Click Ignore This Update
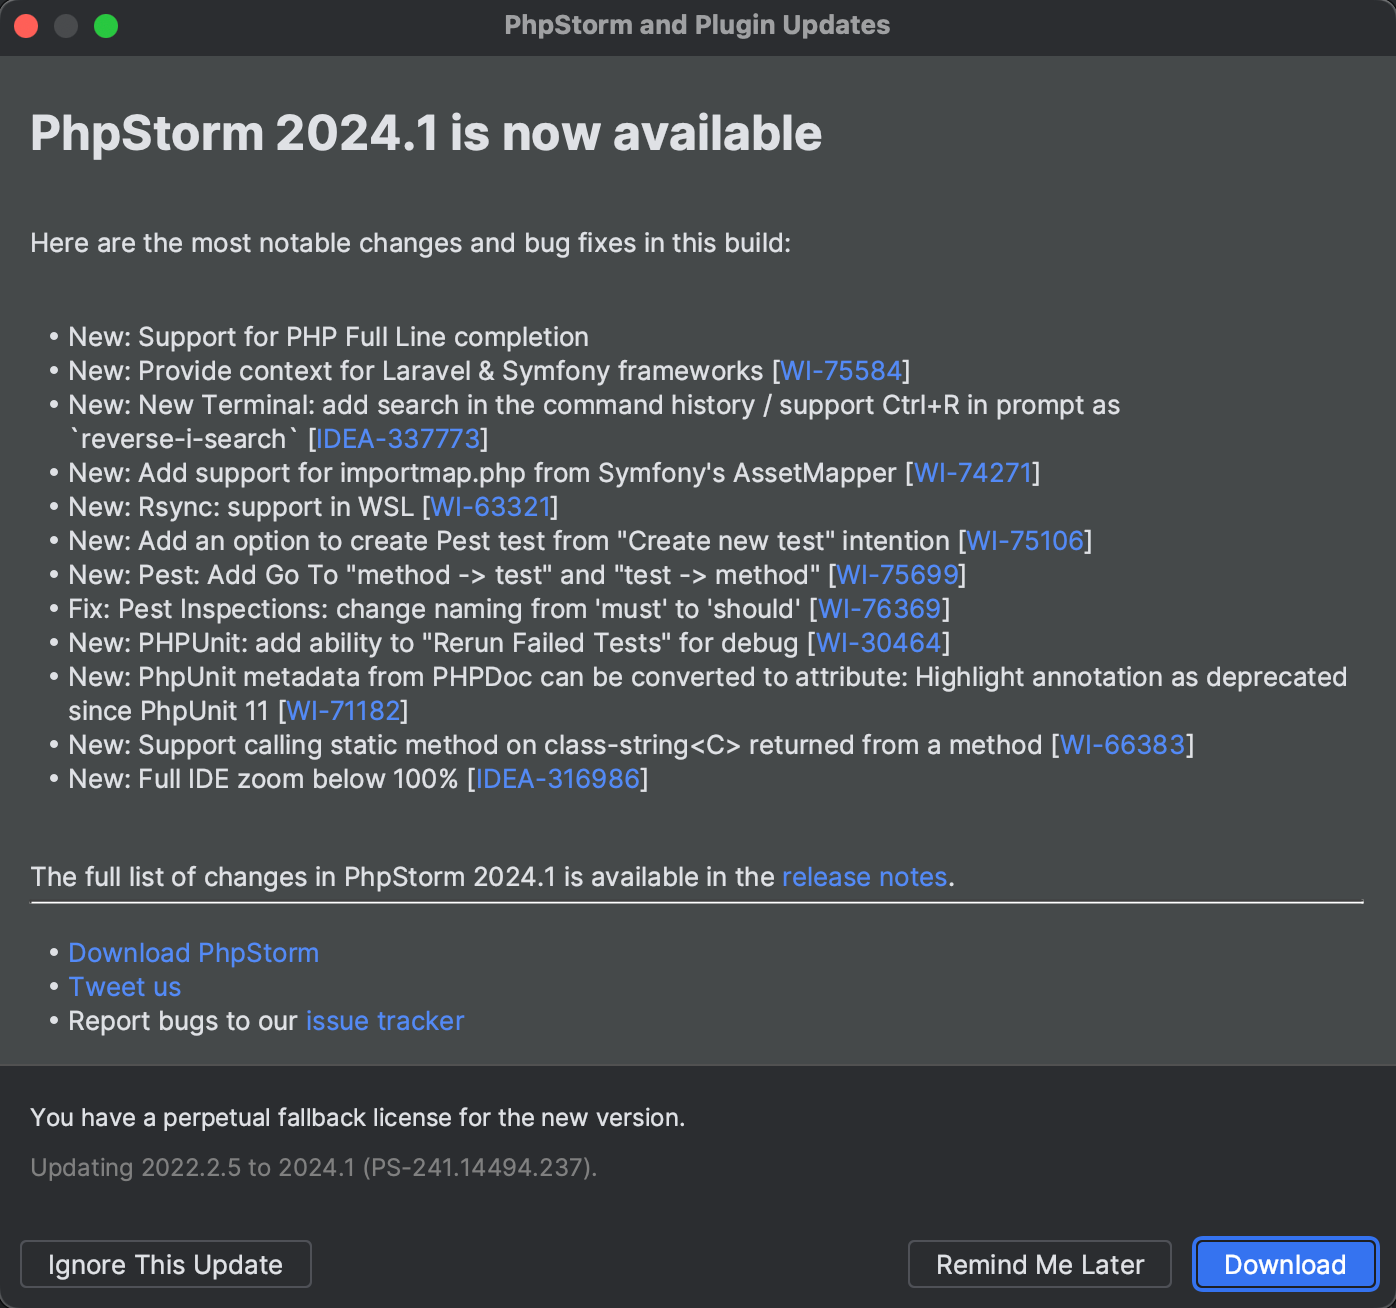This screenshot has height=1308, width=1396. pyautogui.click(x=165, y=1264)
